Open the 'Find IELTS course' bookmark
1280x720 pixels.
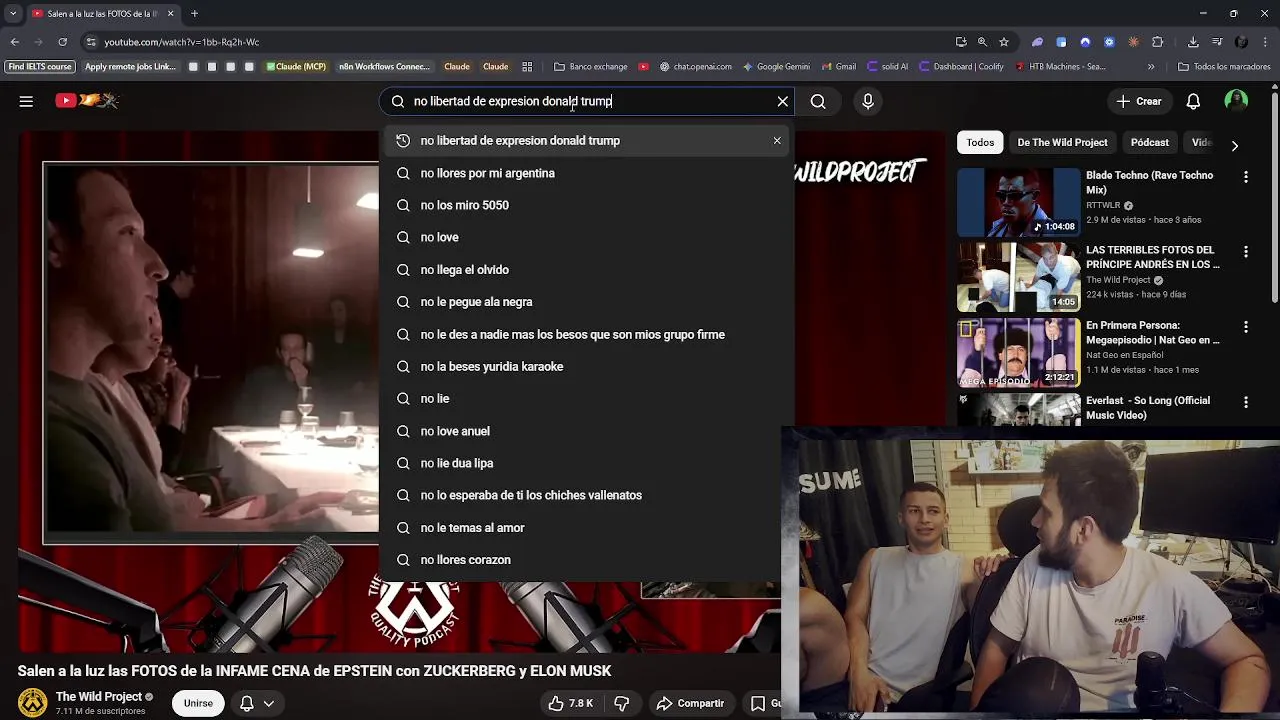click(40, 67)
